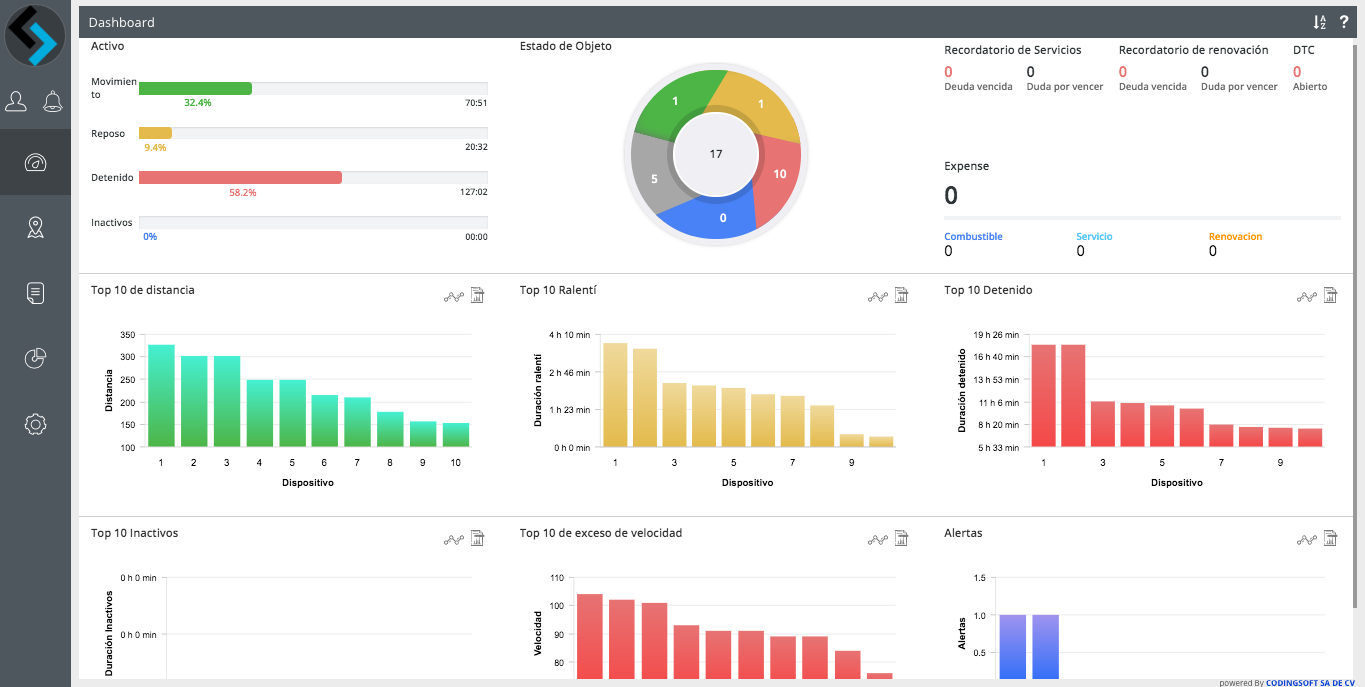Image resolution: width=1365 pixels, height=687 pixels.
Task: Click the Combustible expense label
Action: [x=973, y=237]
